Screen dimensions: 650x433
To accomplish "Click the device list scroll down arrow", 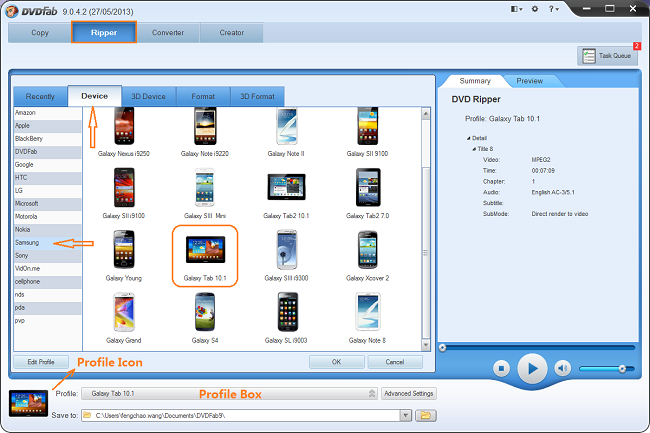I will 426,345.
